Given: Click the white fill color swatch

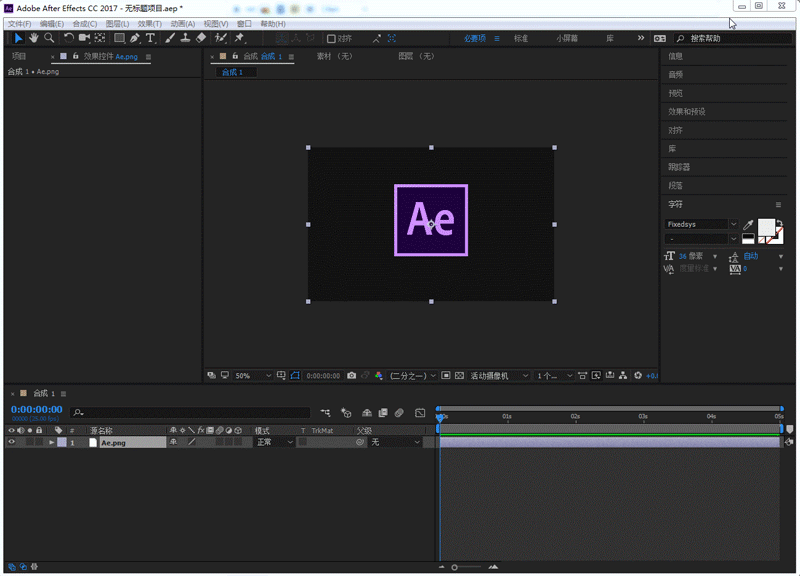Looking at the screenshot, I should 768,226.
